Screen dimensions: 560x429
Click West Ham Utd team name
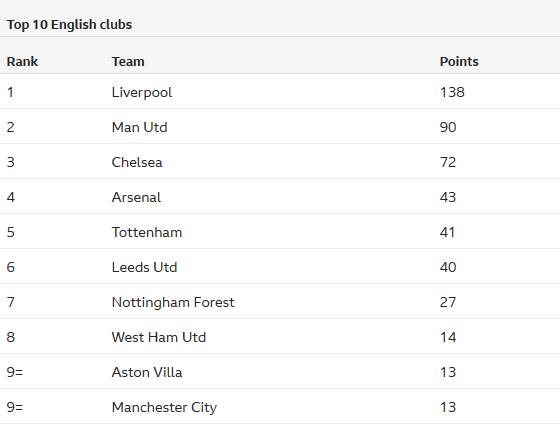pyautogui.click(x=159, y=337)
